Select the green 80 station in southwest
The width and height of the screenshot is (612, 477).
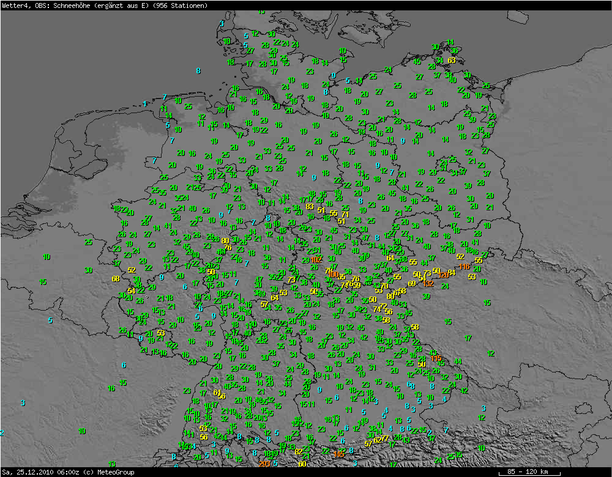point(82,430)
